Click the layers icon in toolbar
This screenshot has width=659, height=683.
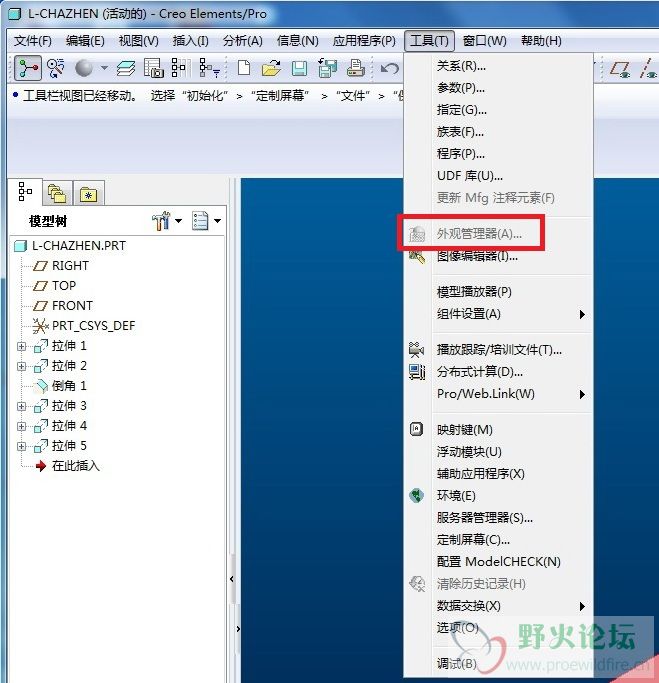pos(126,68)
